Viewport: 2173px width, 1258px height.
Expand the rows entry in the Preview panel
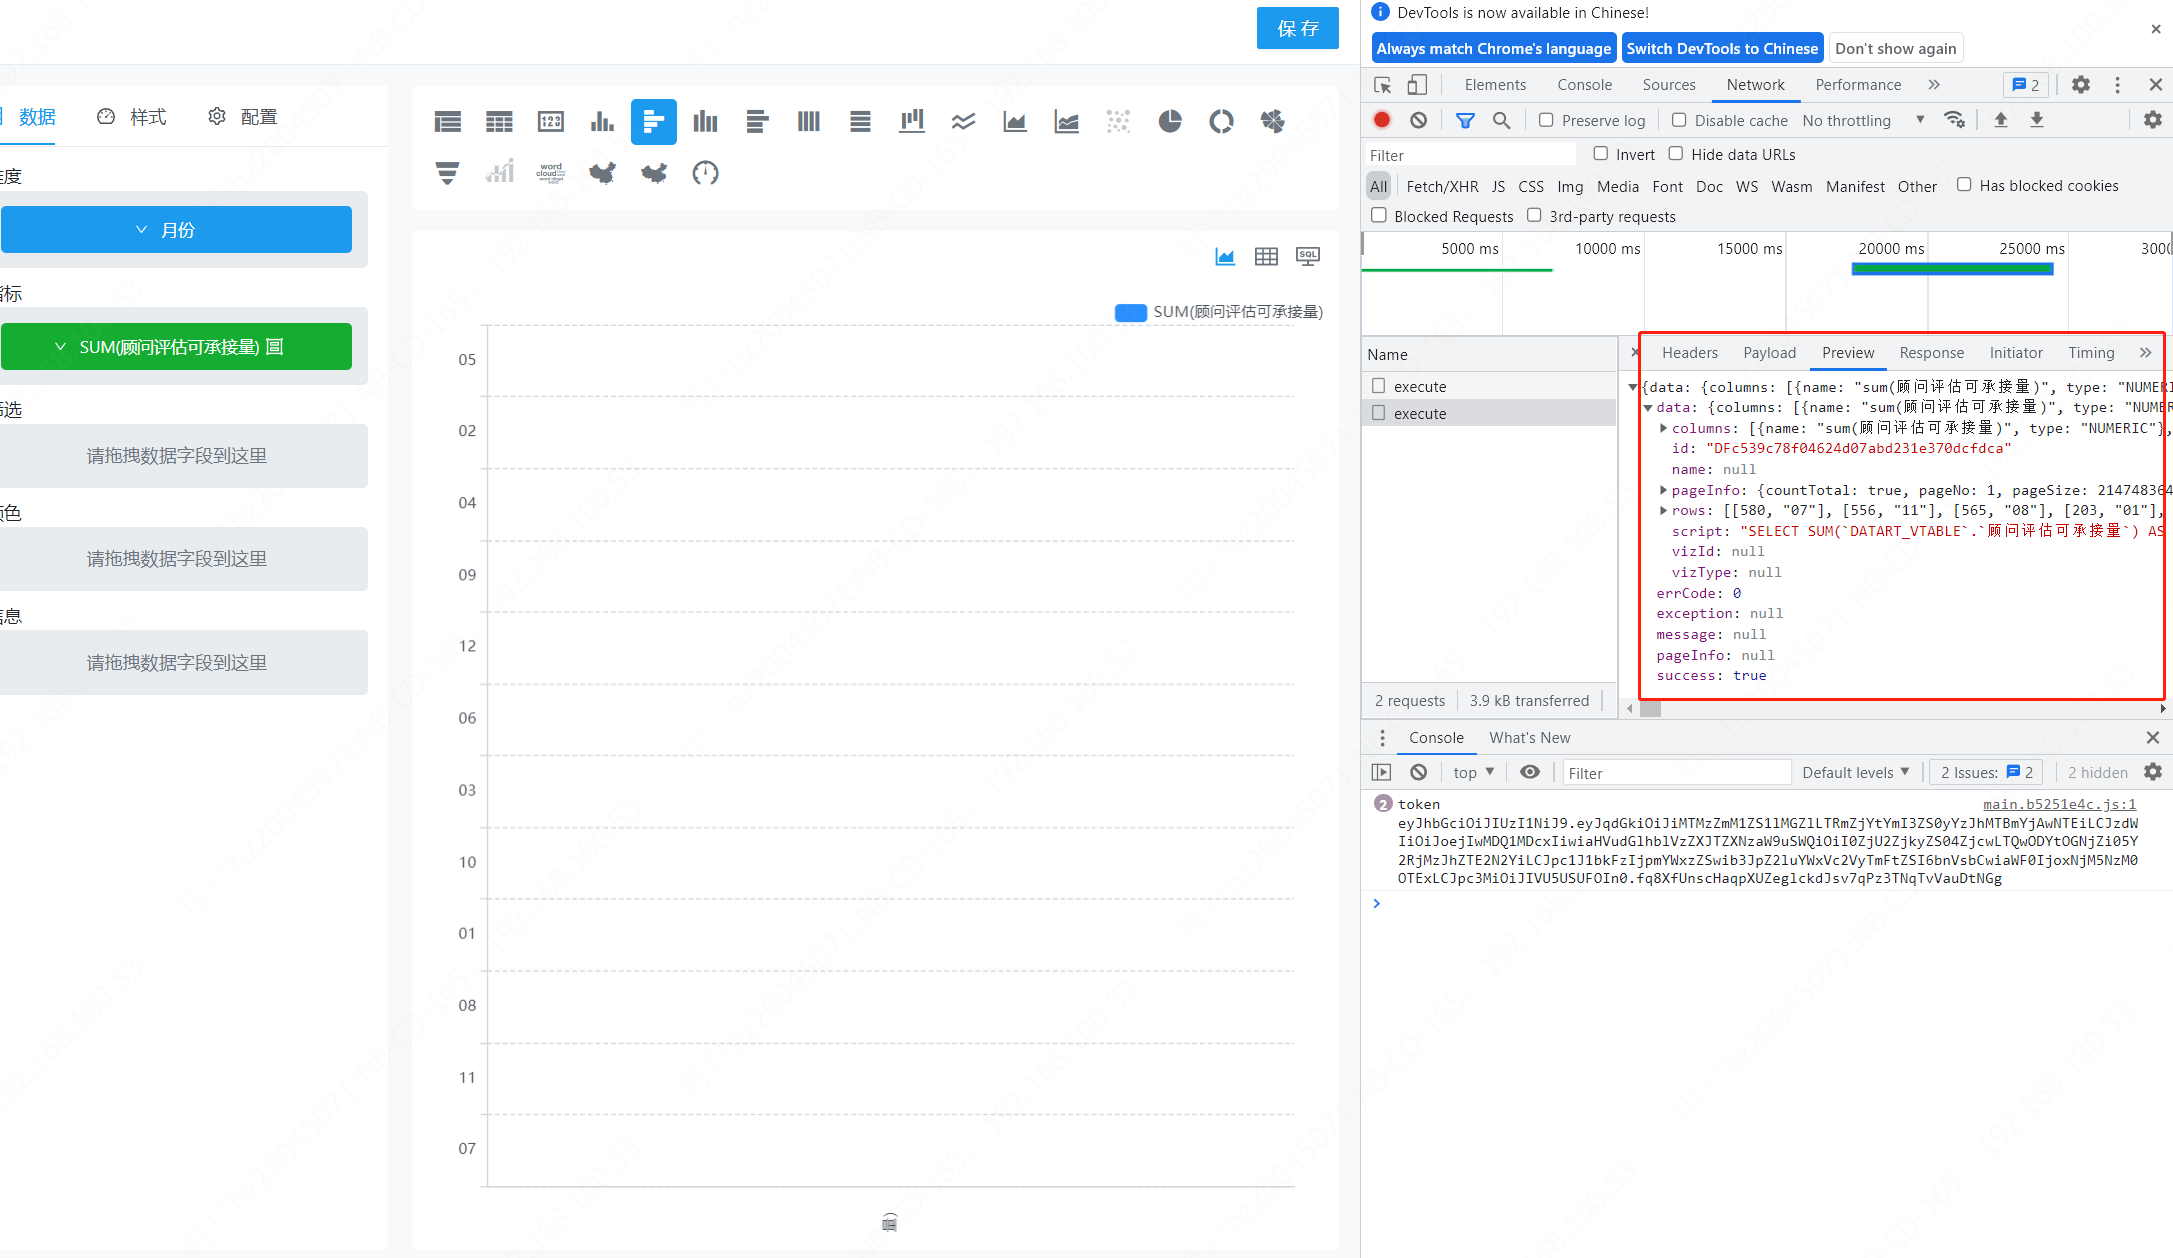(x=1663, y=510)
